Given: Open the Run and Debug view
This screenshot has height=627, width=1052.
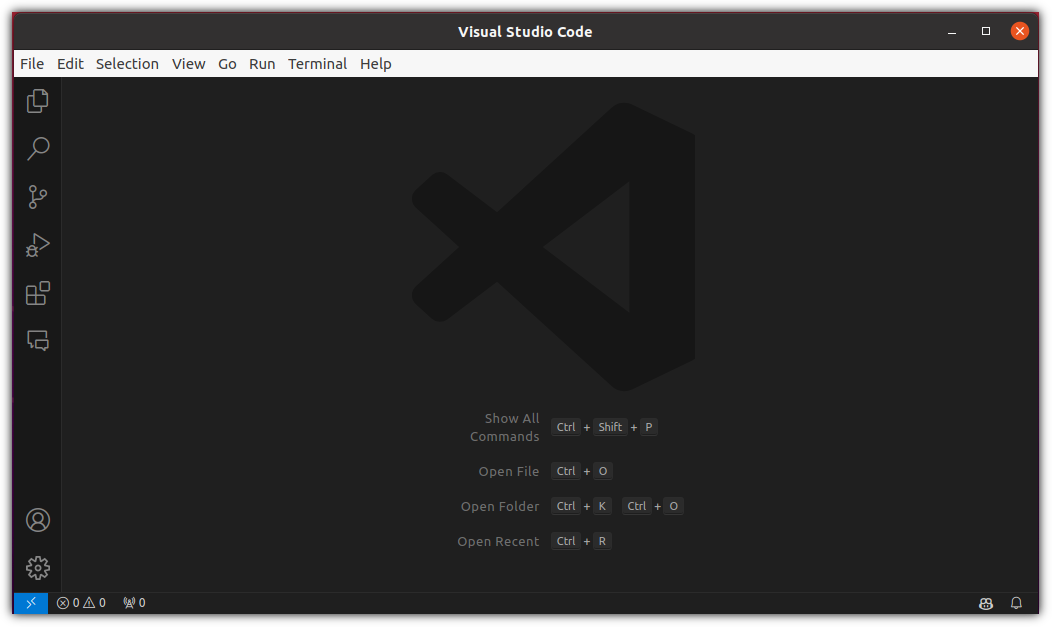Looking at the screenshot, I should (38, 245).
